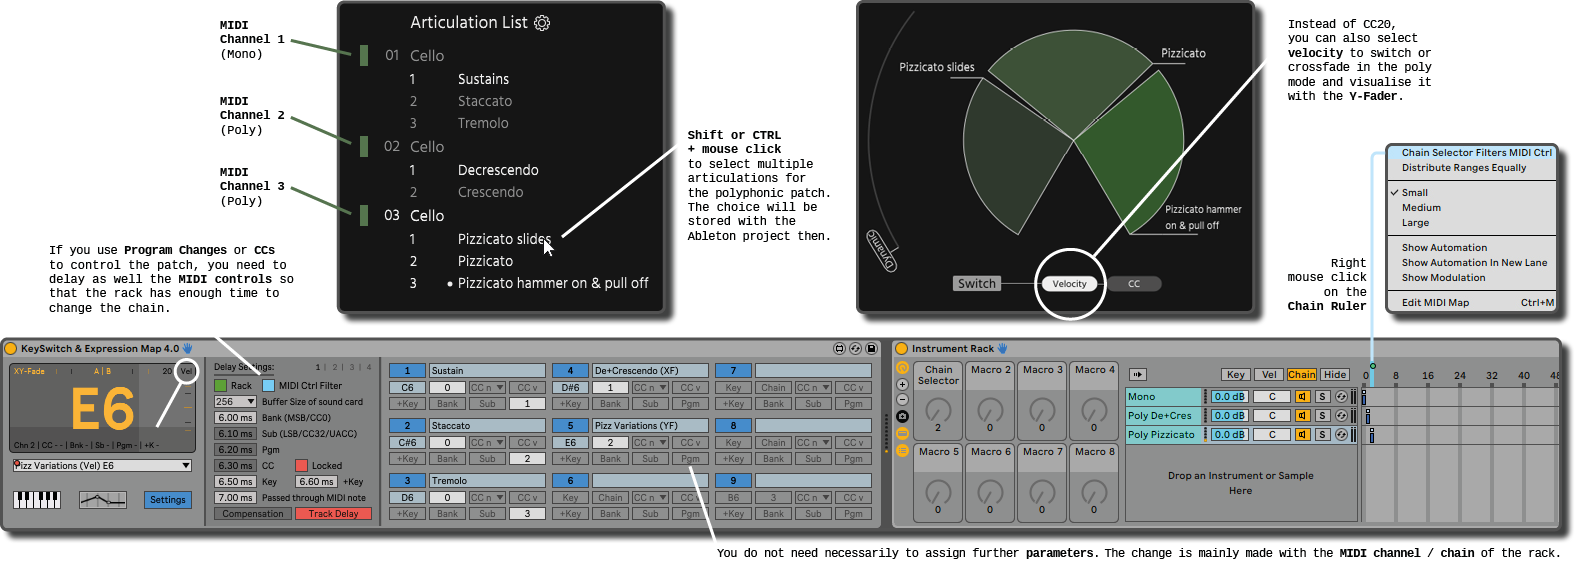The image size is (1575, 582).
Task: Adjust the Mono chain 0.0 dB volume
Action: coord(1229,397)
